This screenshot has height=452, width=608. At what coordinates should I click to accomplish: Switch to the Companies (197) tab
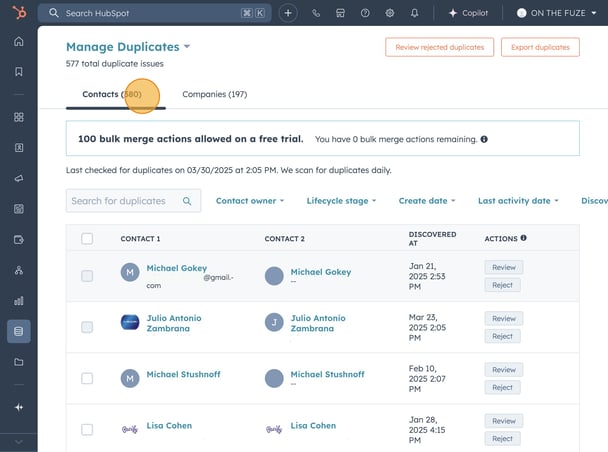[214, 94]
